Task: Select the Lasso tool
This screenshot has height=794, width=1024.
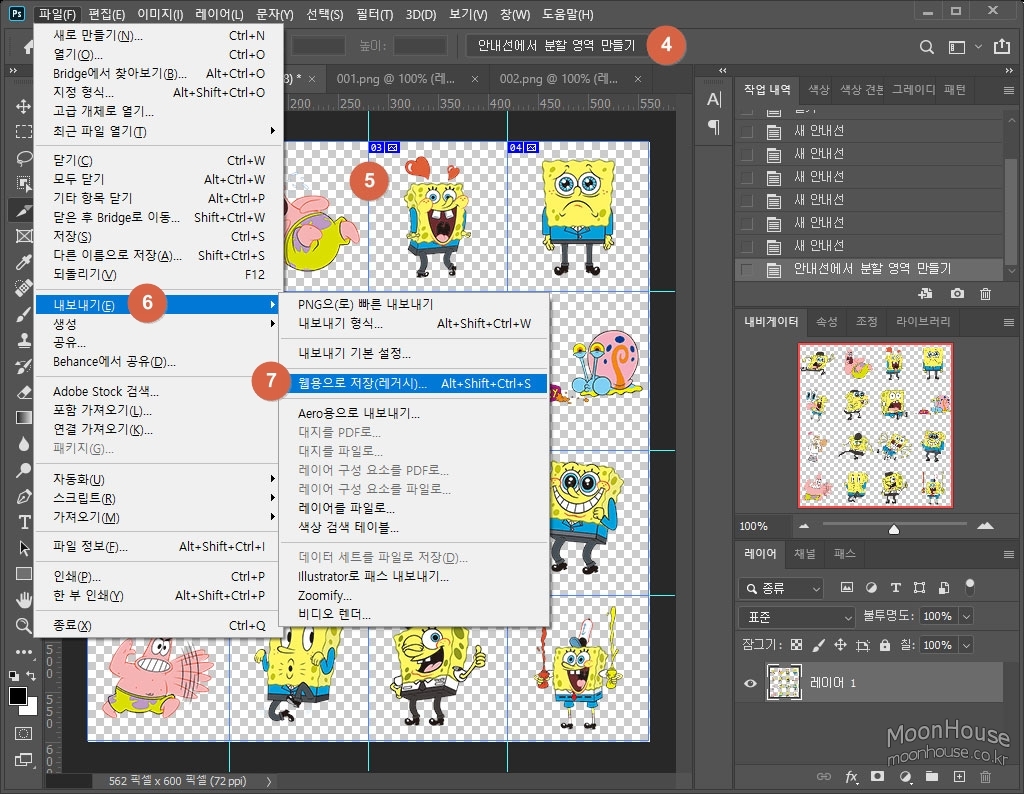Action: click(x=24, y=158)
